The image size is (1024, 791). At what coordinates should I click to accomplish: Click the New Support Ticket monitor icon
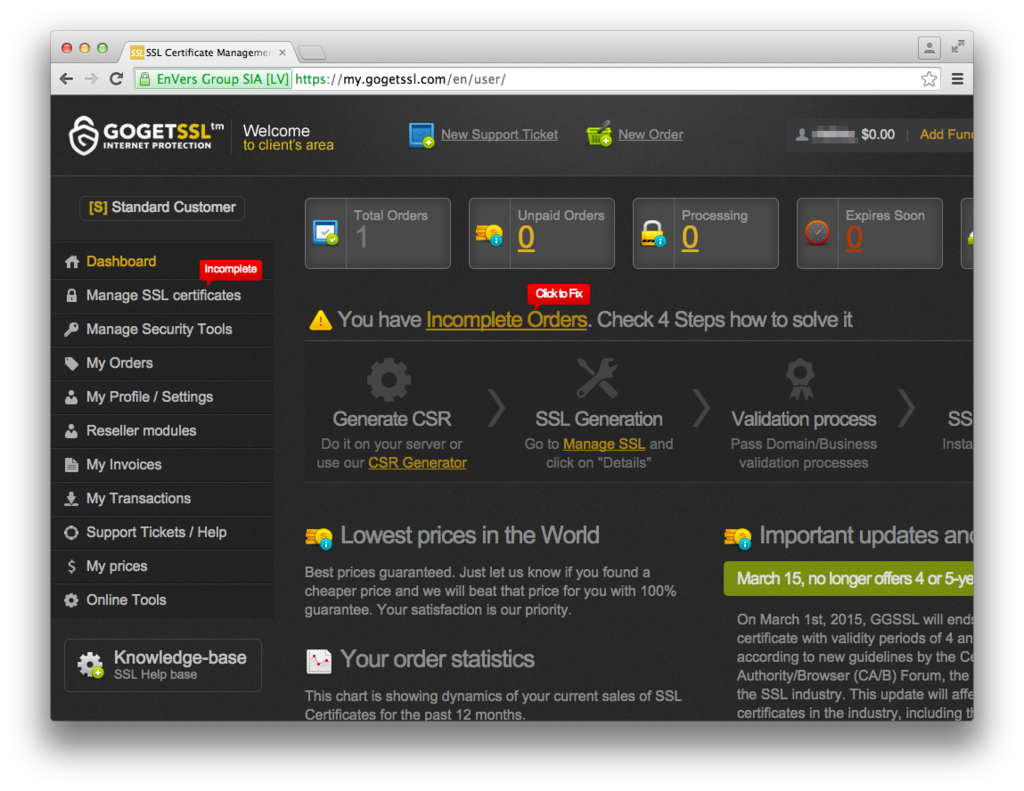[421, 135]
